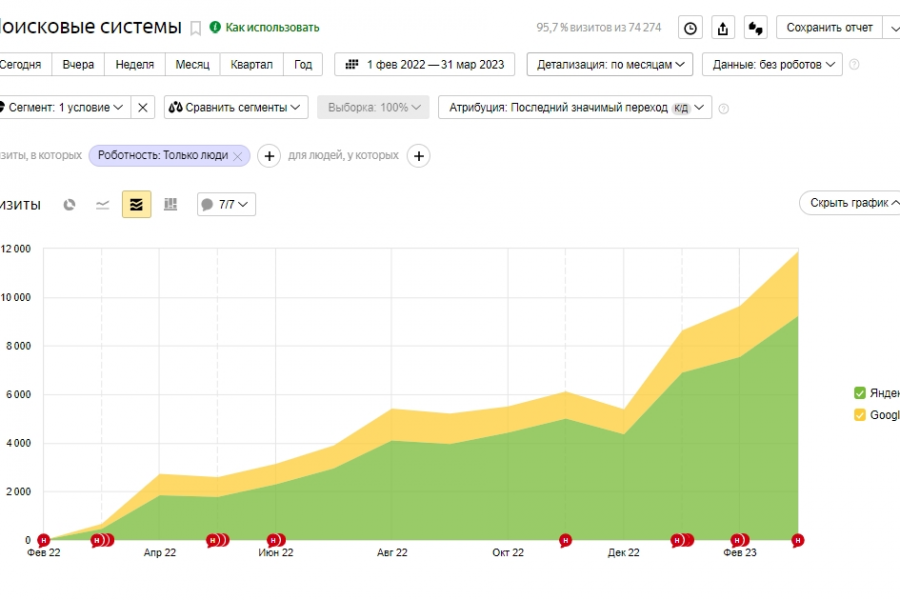The width and height of the screenshot is (900, 600).
Task: Switch to column chart view
Action: 170,205
